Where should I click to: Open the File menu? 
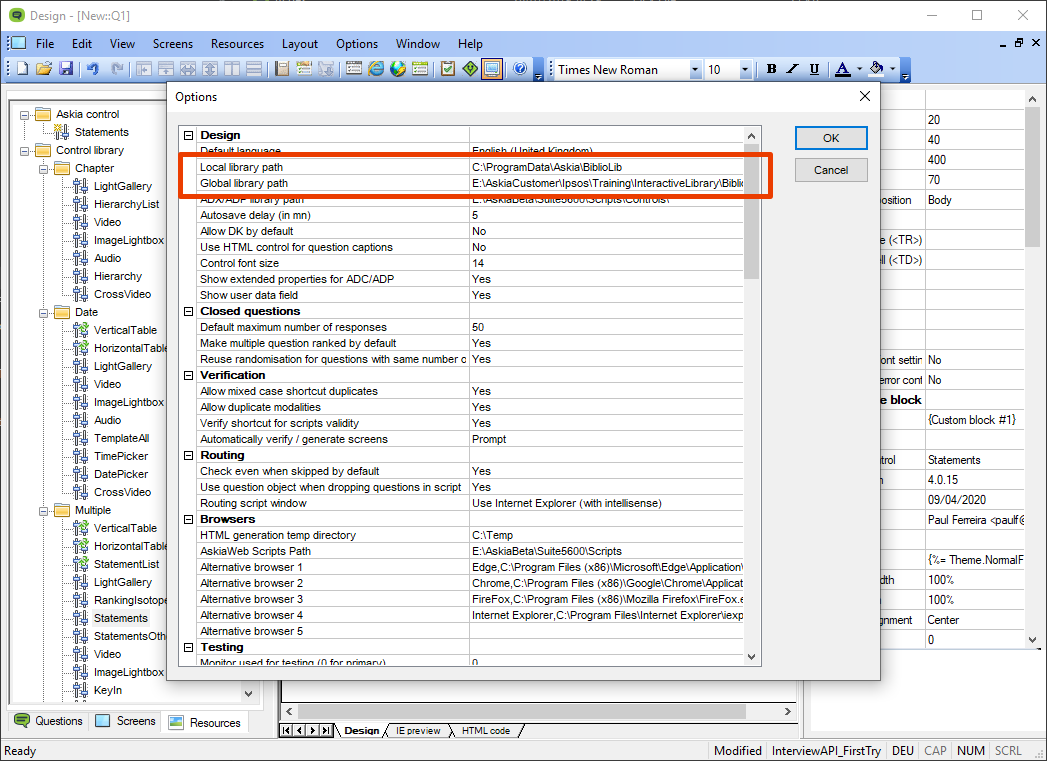45,44
